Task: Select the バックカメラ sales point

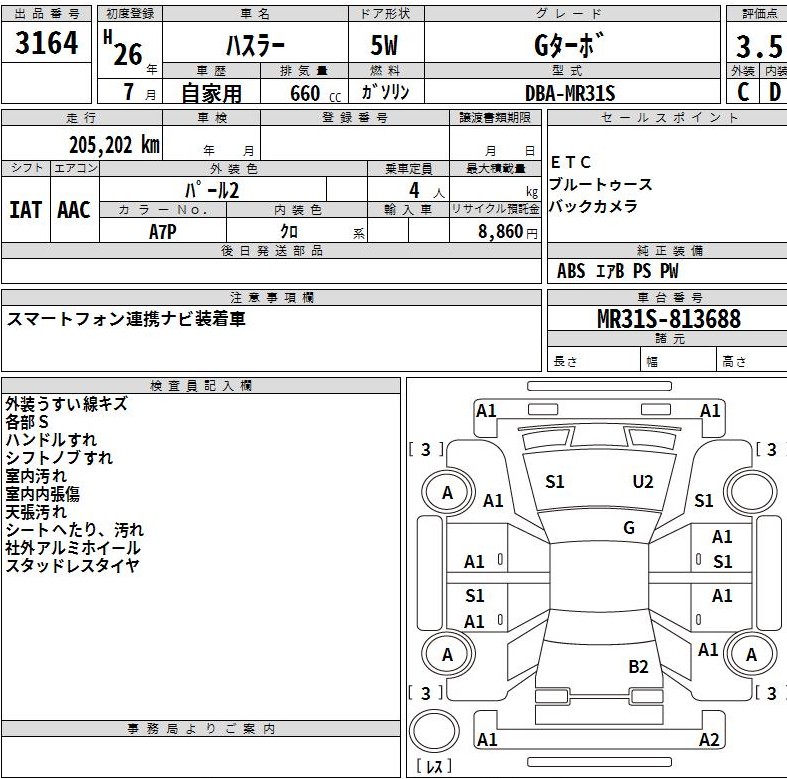Action: [593, 206]
